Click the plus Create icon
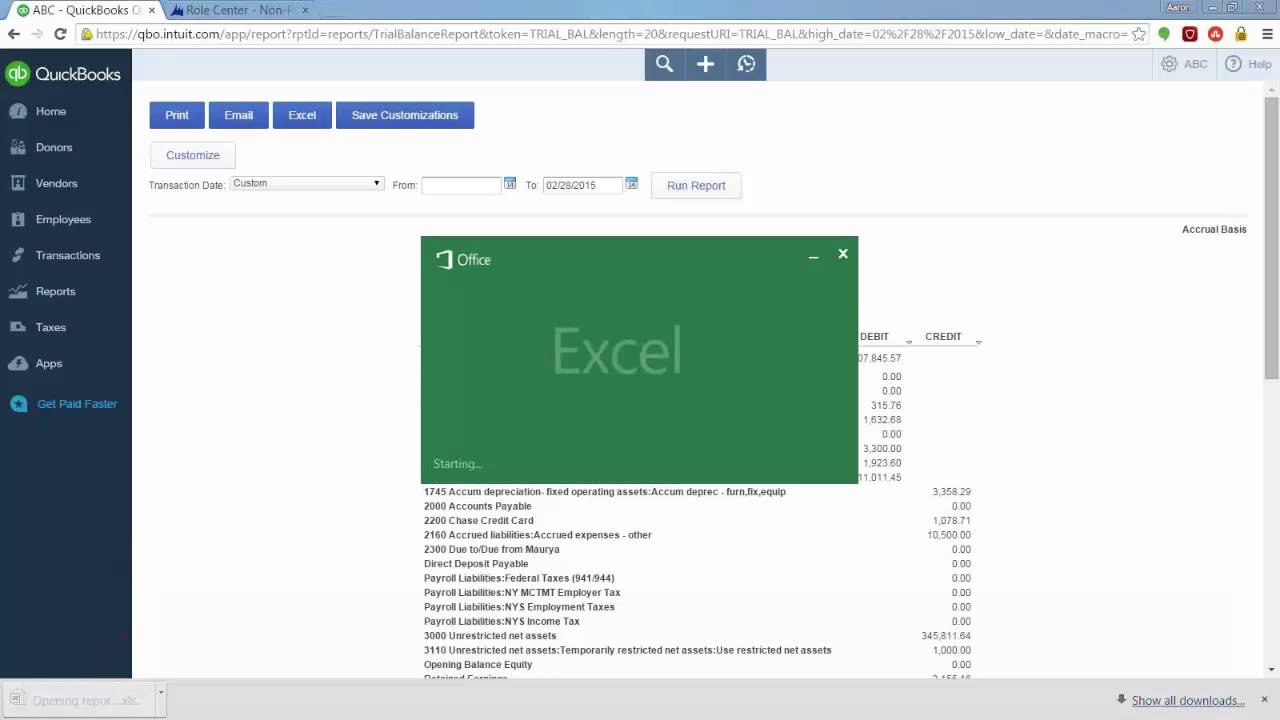1280x720 pixels. [x=705, y=64]
